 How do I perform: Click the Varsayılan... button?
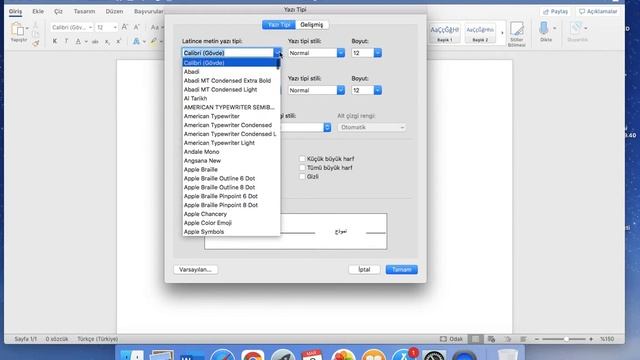pos(195,269)
